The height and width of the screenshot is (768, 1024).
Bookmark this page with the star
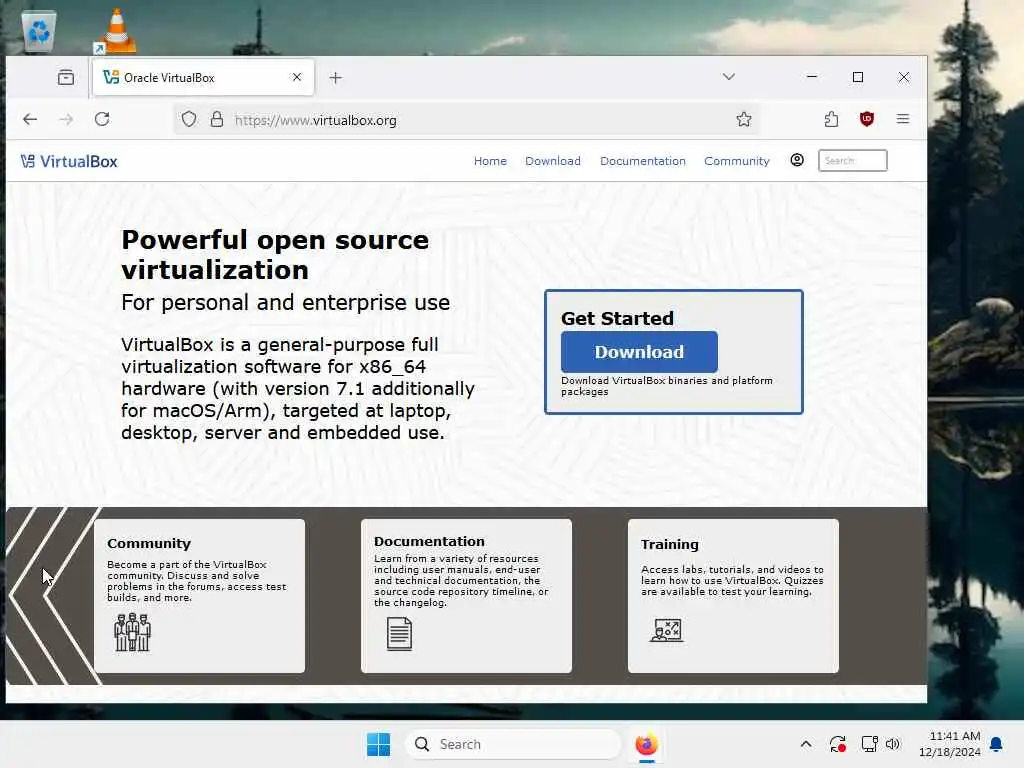744,120
